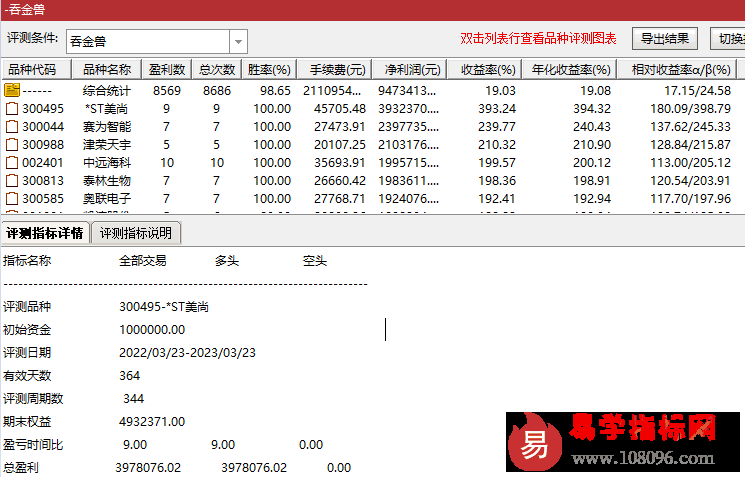The height and width of the screenshot is (477, 745).
Task: Click commission value 35693.91
Action: [x=340, y=163]
